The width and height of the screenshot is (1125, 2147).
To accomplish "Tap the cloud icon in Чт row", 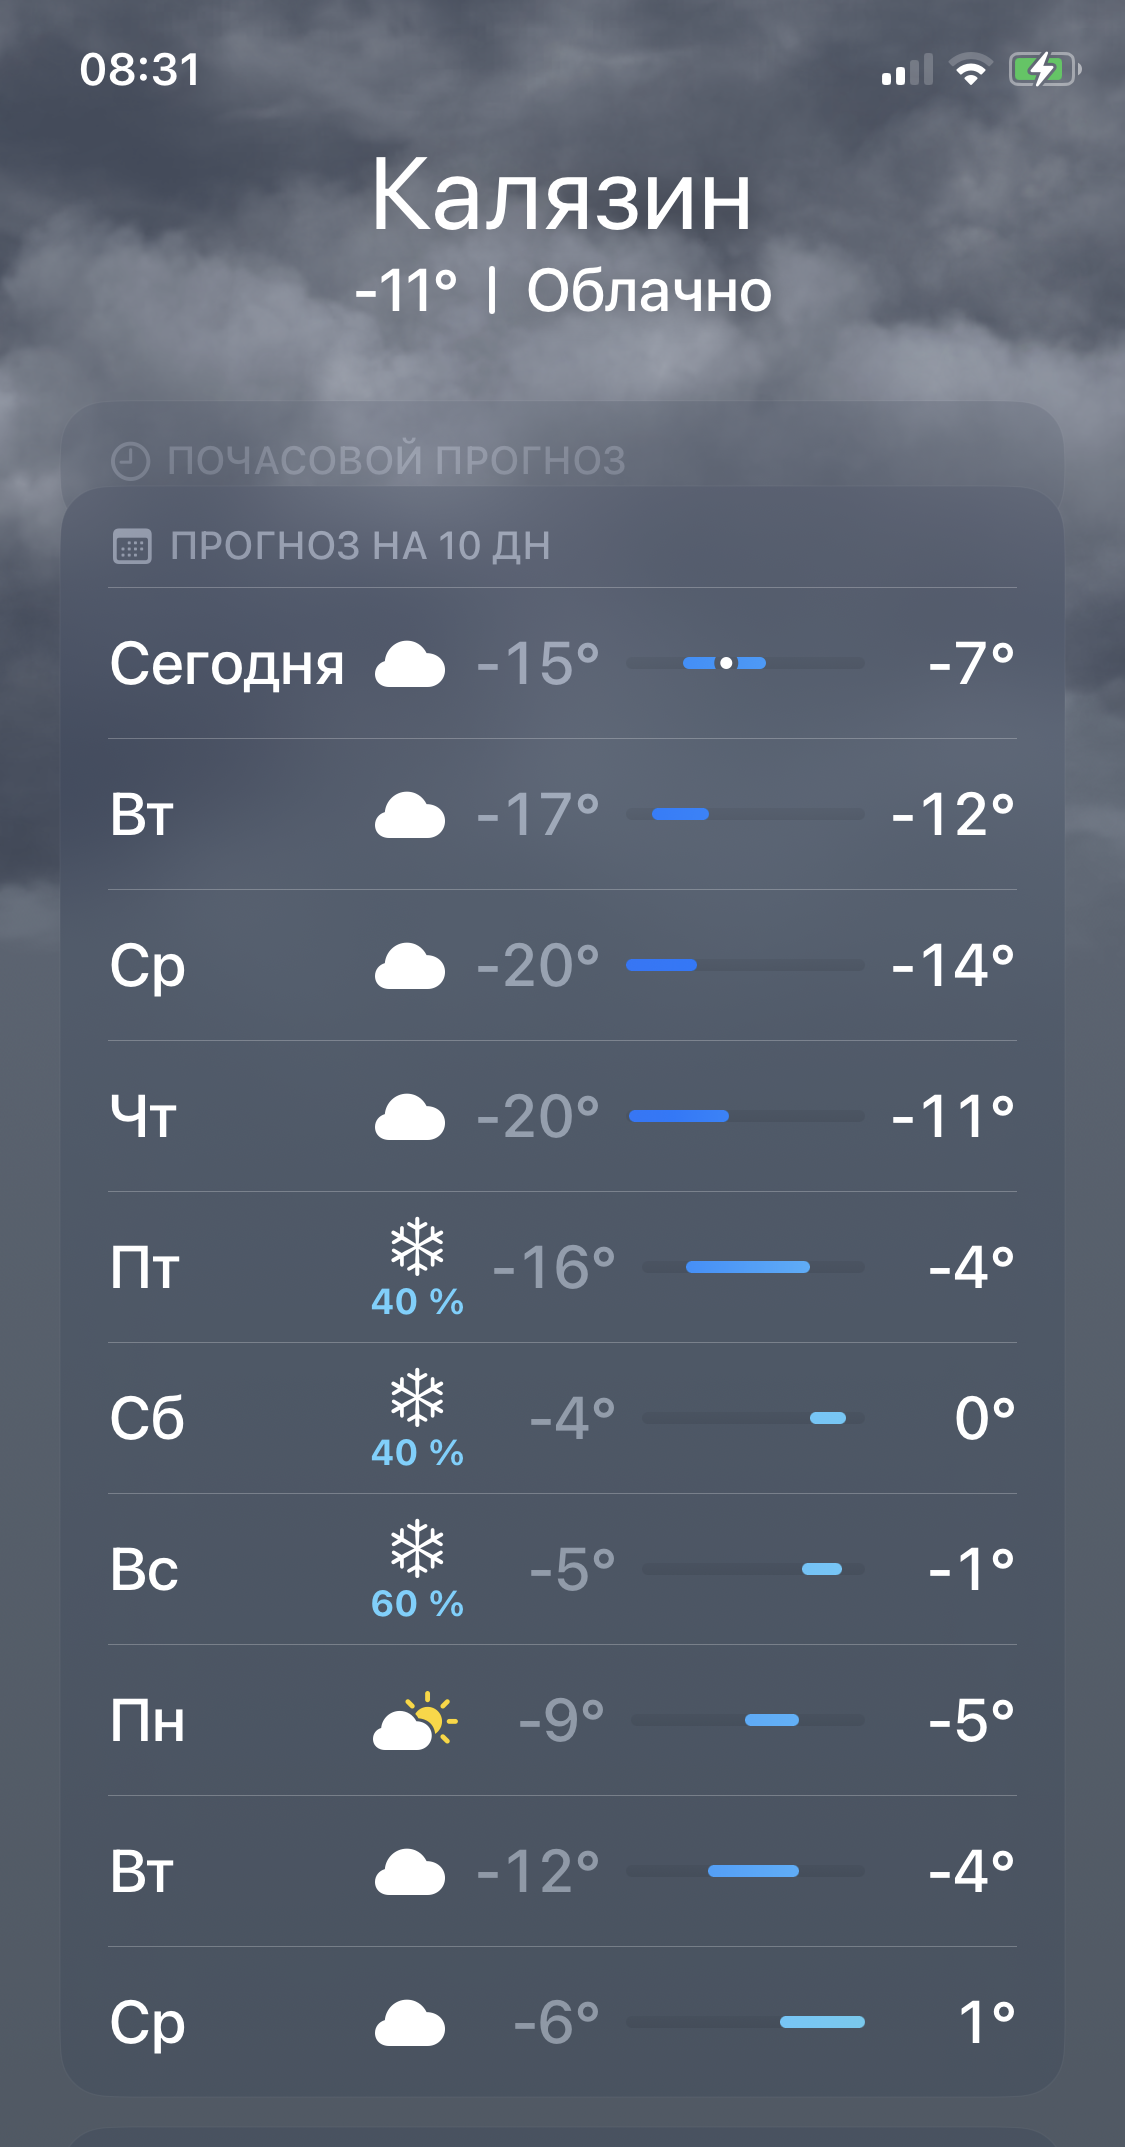I will [409, 1117].
